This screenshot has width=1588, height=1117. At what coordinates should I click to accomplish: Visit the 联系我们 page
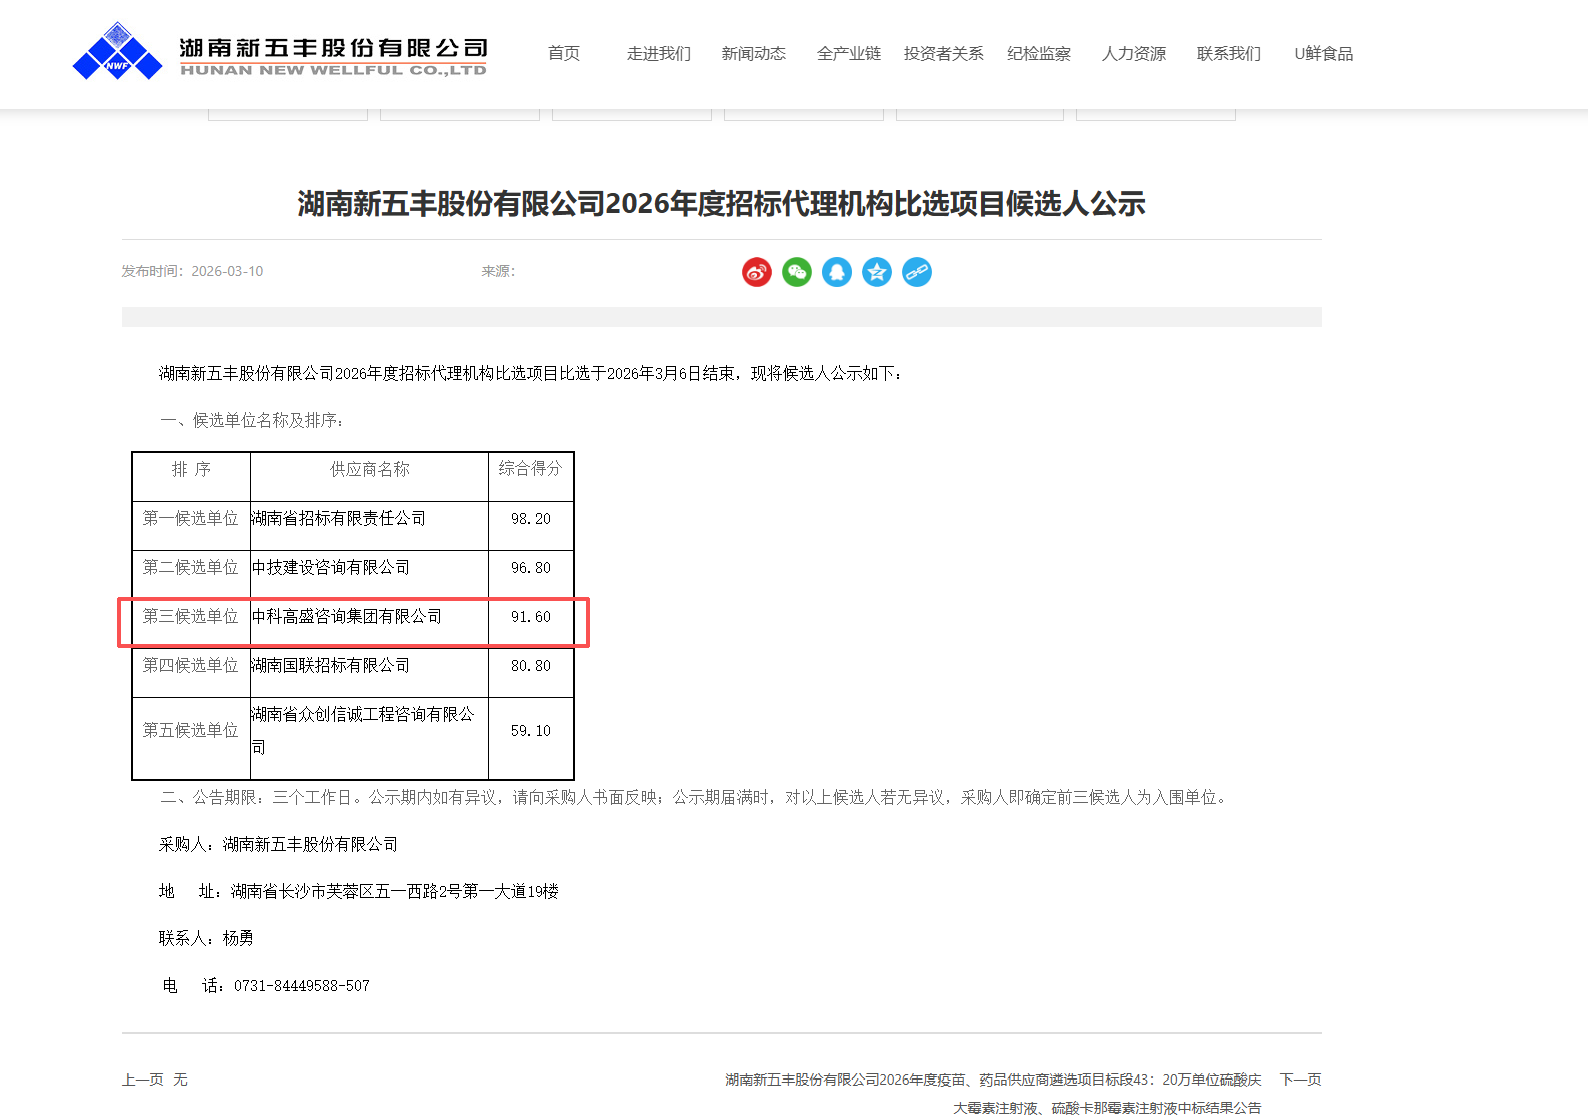pos(1228,54)
